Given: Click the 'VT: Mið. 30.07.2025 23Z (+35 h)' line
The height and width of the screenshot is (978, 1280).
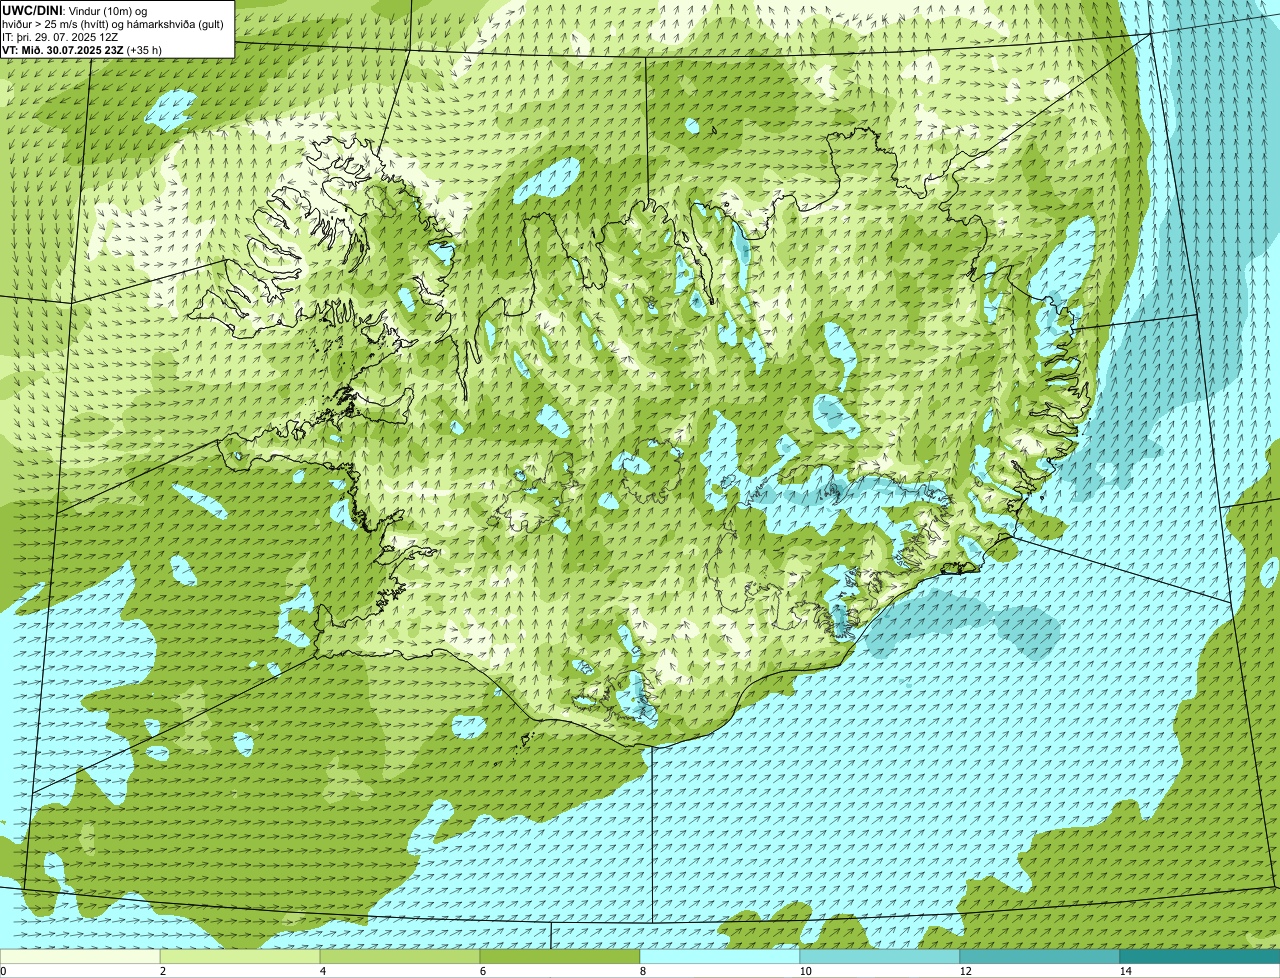Looking at the screenshot, I should [82, 49].
